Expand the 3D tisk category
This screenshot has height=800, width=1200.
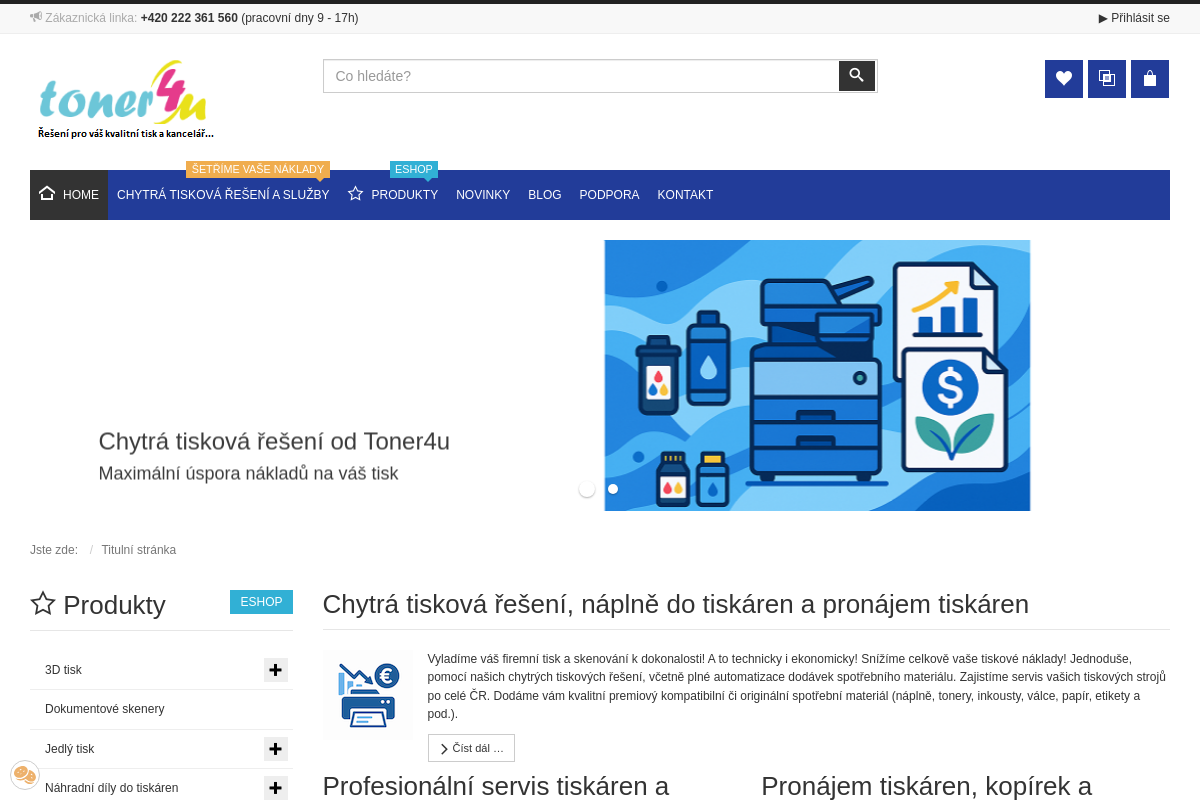click(276, 670)
